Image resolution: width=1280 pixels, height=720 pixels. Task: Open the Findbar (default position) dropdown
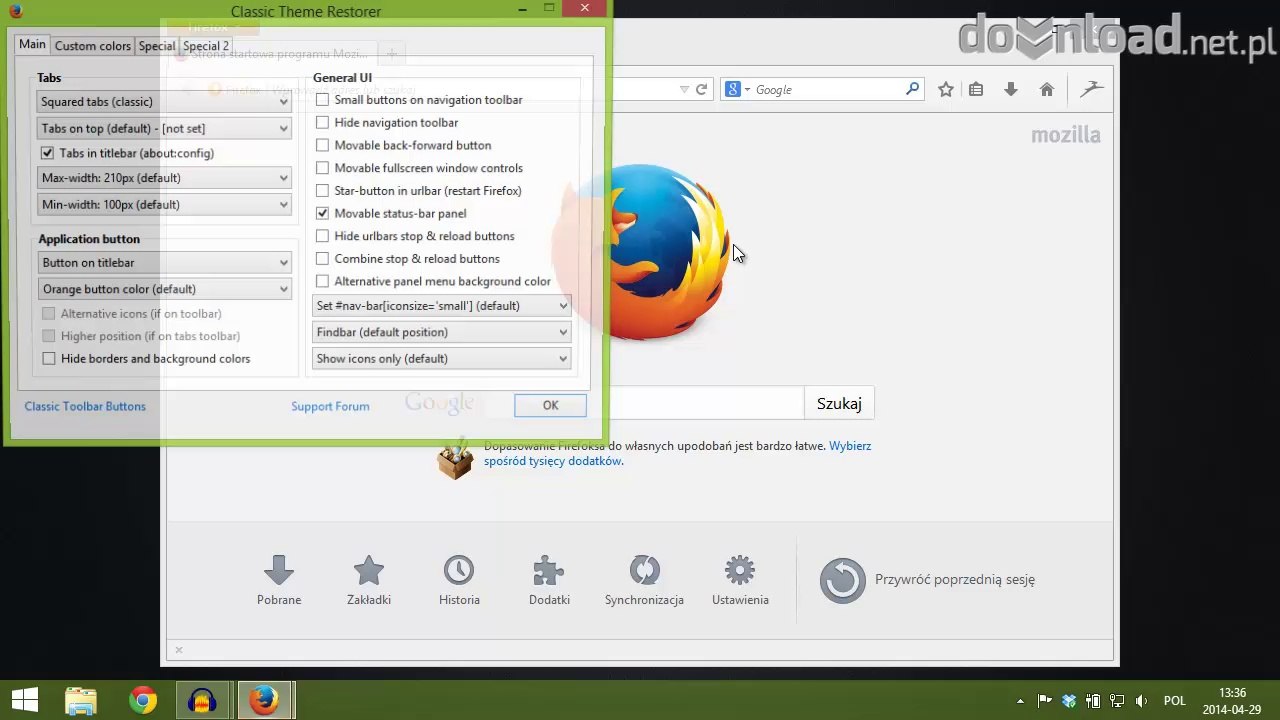[x=441, y=332]
